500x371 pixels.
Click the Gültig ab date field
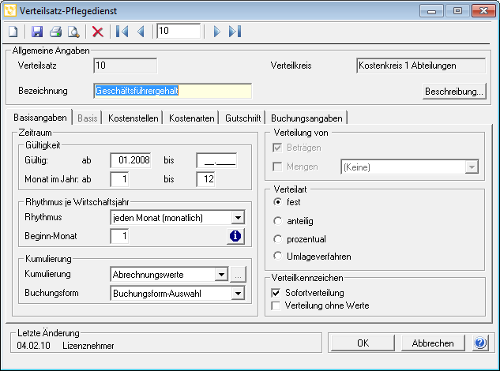[x=131, y=160]
